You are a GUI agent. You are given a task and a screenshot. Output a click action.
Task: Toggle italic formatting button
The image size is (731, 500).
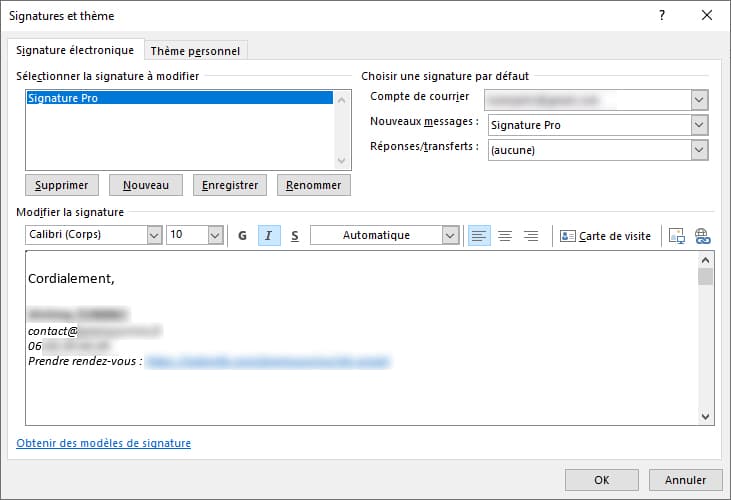[x=269, y=236]
